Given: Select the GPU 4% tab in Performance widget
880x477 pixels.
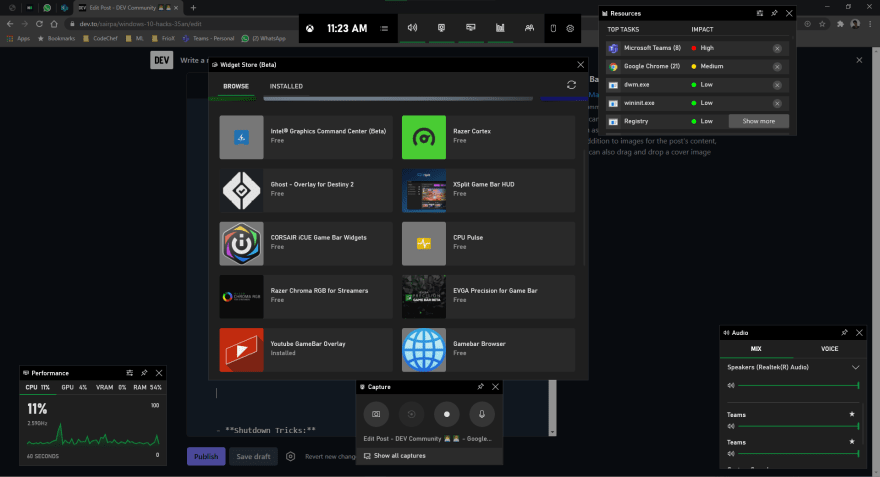Looking at the screenshot, I should point(74,388).
